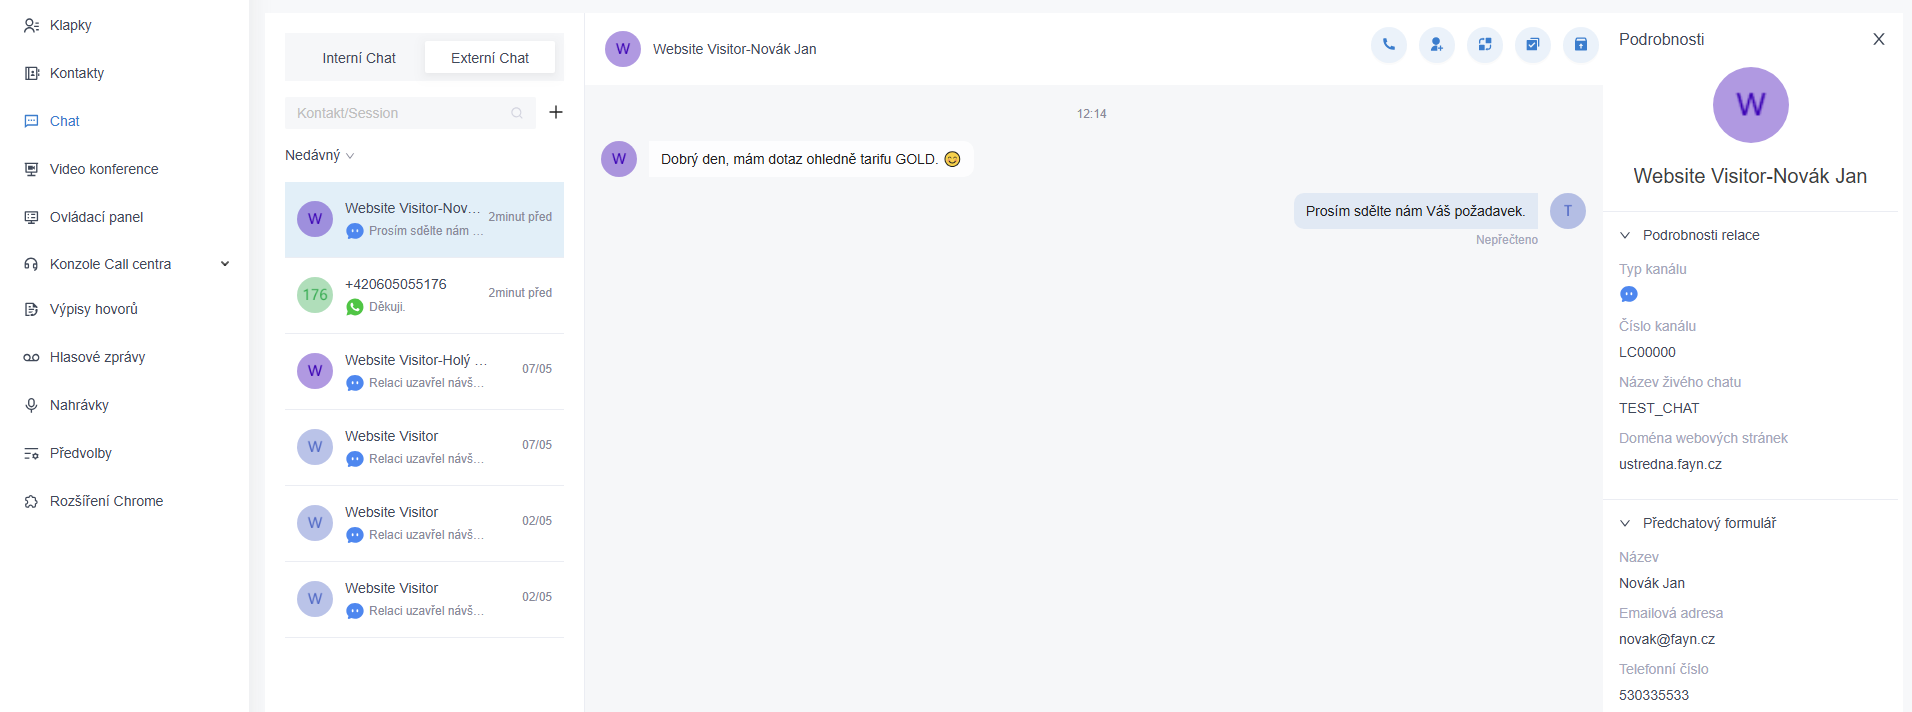
Task: Click the archive box icon in header
Action: (x=1580, y=44)
